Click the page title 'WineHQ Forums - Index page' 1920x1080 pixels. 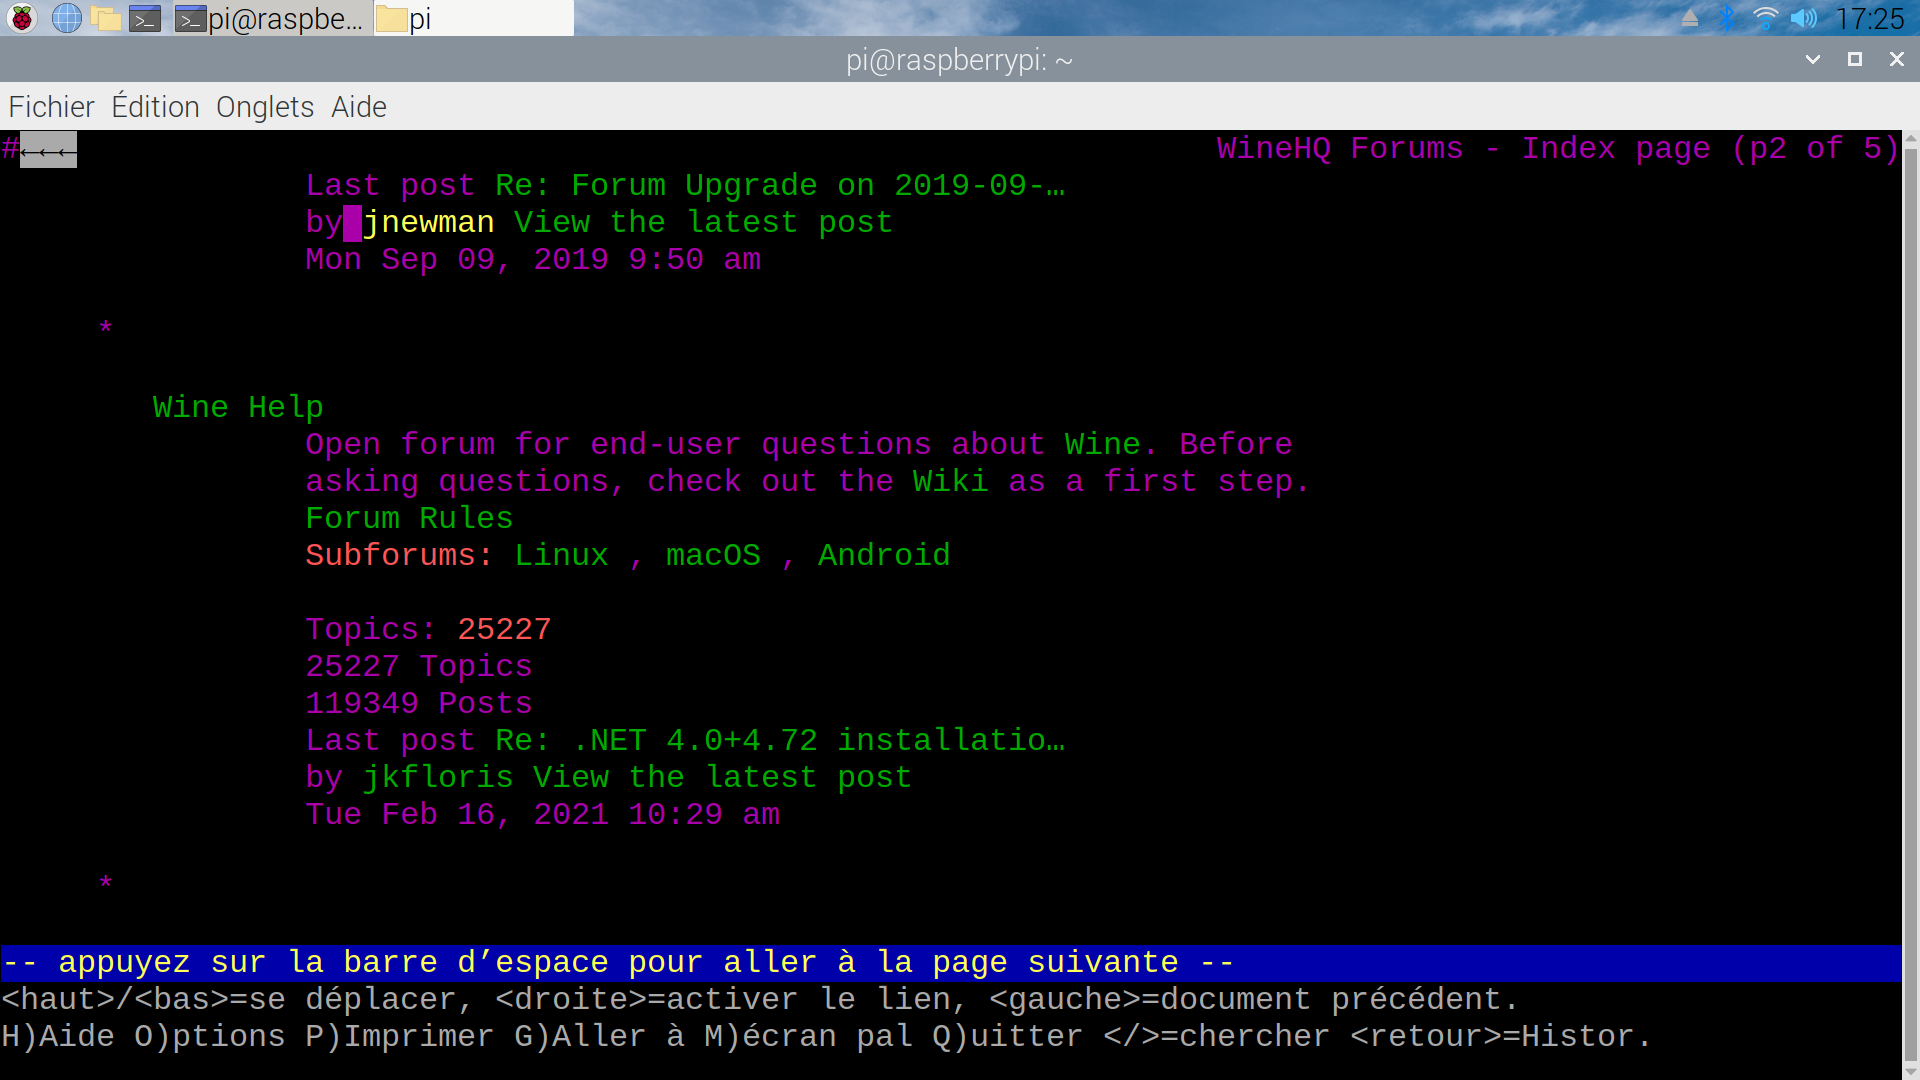[1463, 148]
